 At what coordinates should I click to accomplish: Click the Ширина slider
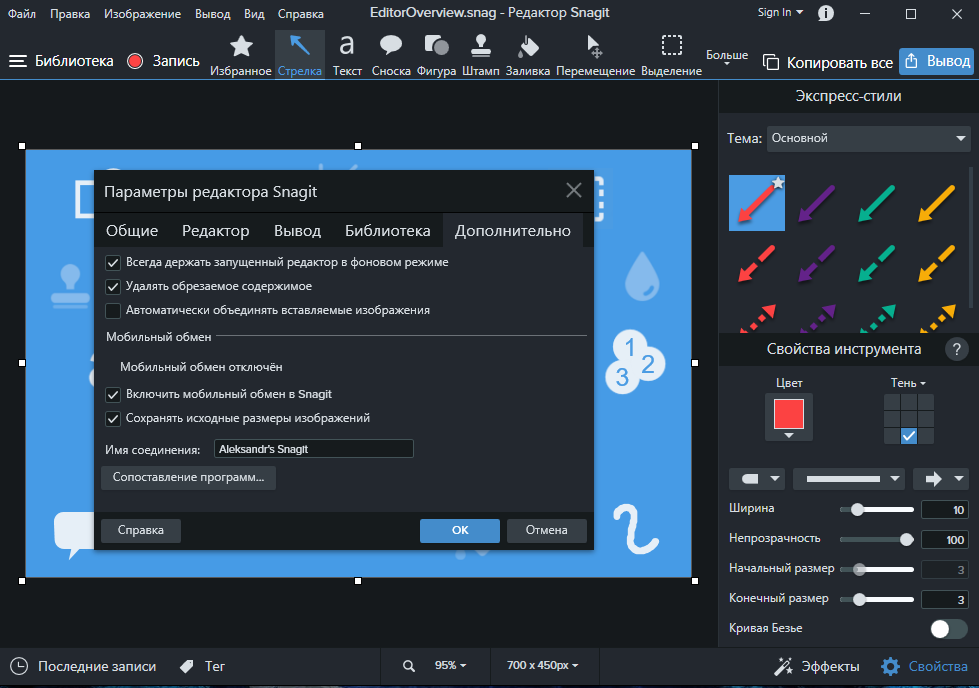click(x=877, y=510)
